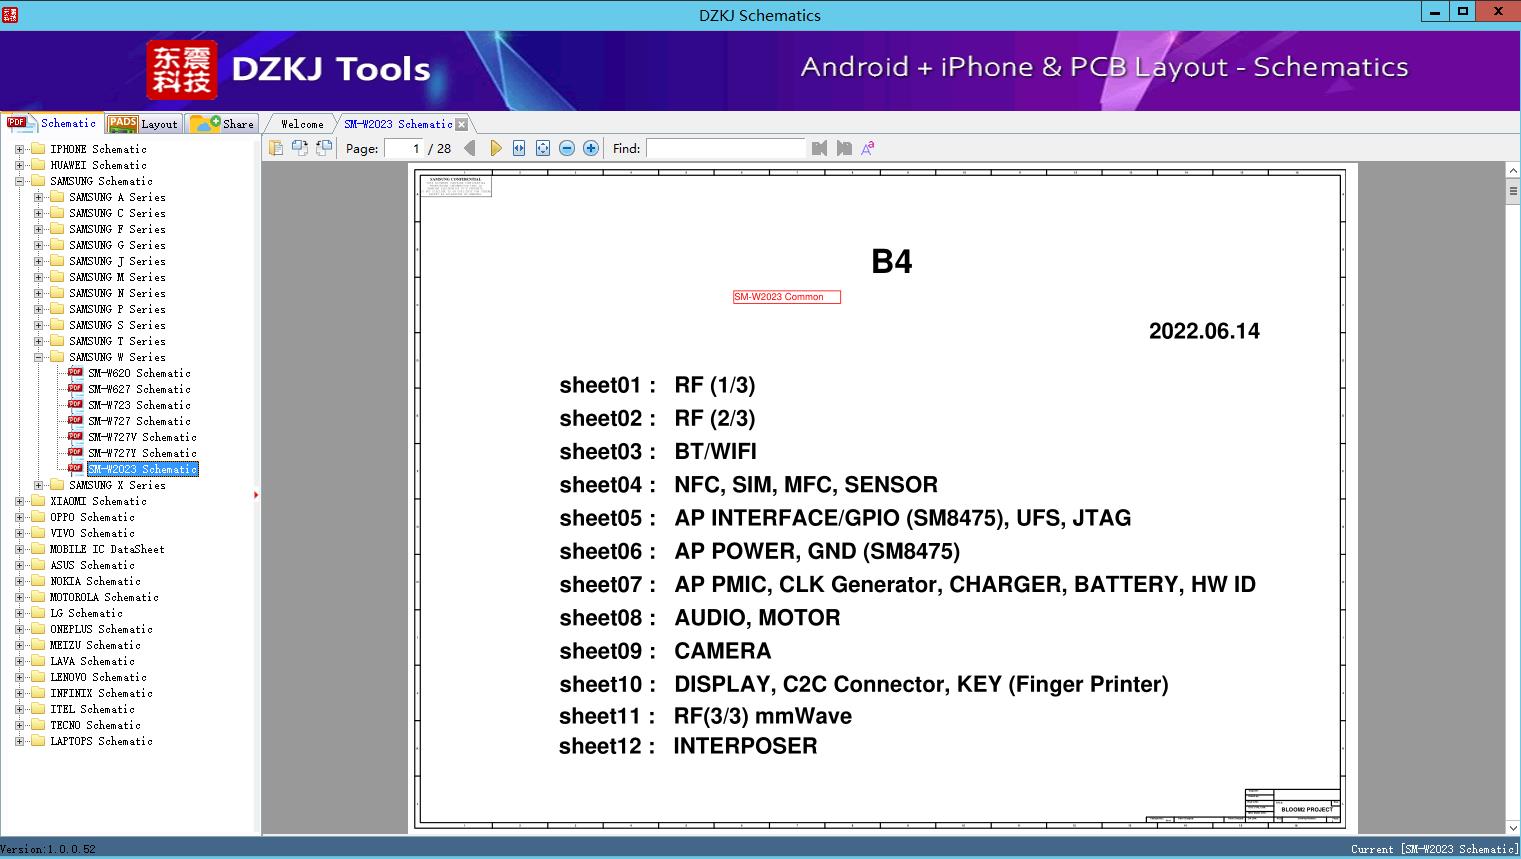Image resolution: width=1521 pixels, height=859 pixels.
Task: Select VIVO Schematic folder
Action: tap(92, 533)
